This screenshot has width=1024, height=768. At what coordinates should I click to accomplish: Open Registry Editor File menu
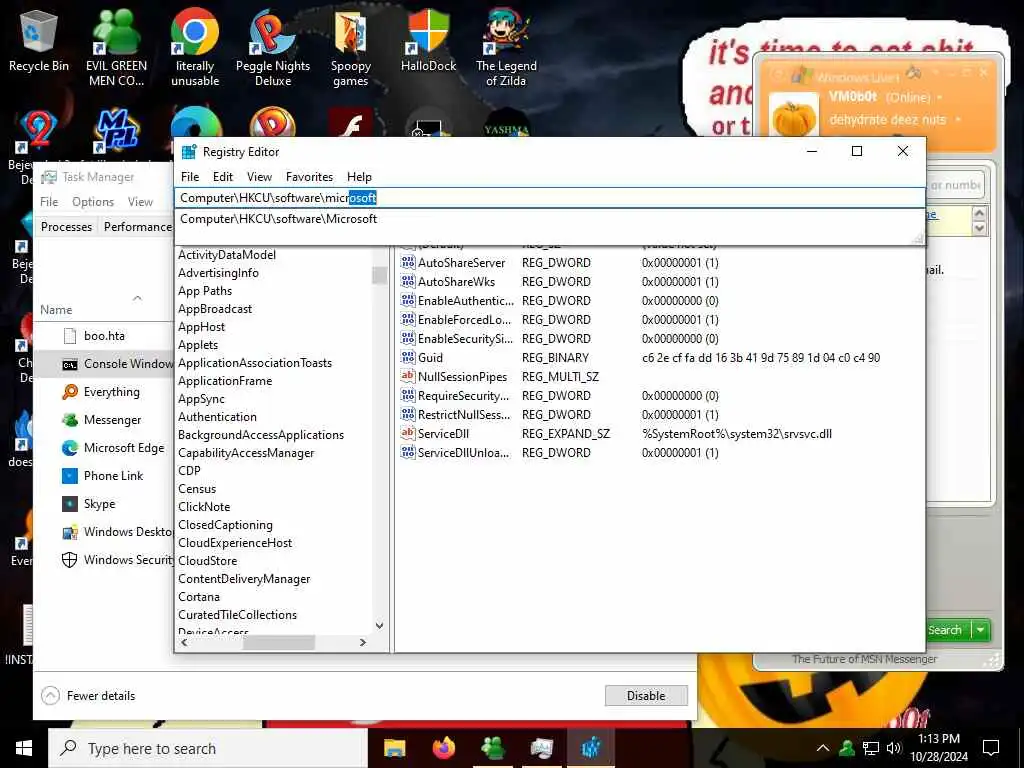190,177
